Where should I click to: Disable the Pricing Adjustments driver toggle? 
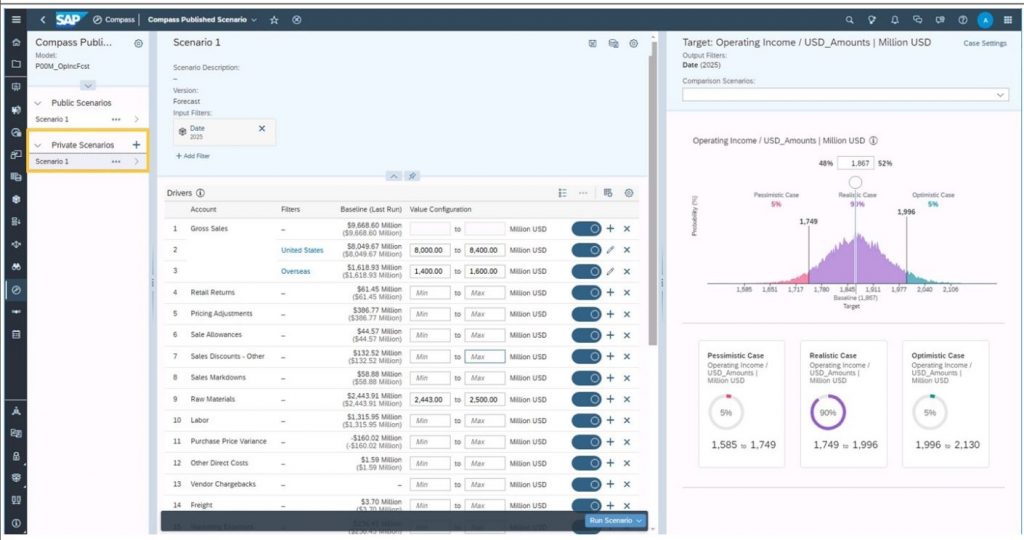tap(586, 313)
